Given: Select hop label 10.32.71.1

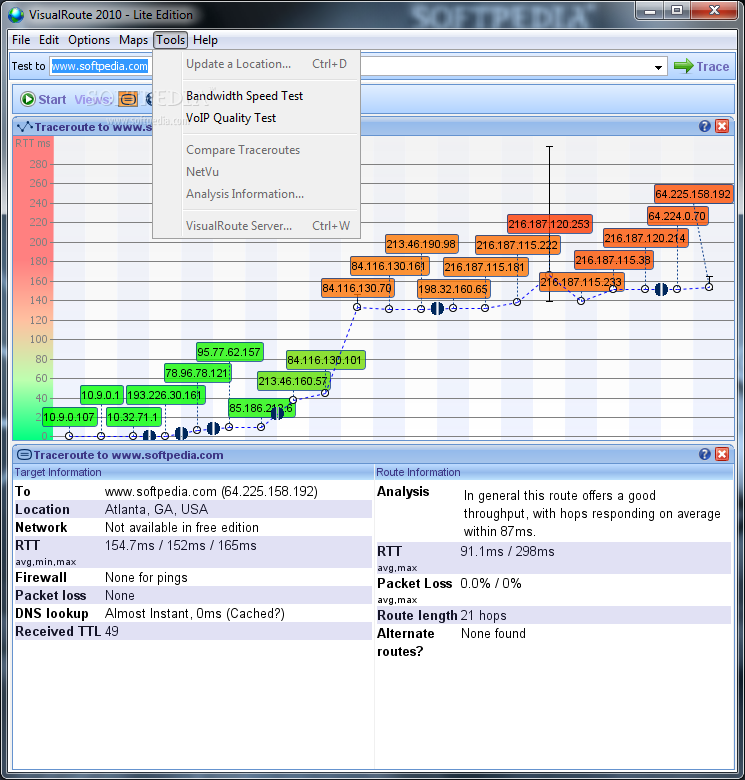Looking at the screenshot, I should pos(133,417).
